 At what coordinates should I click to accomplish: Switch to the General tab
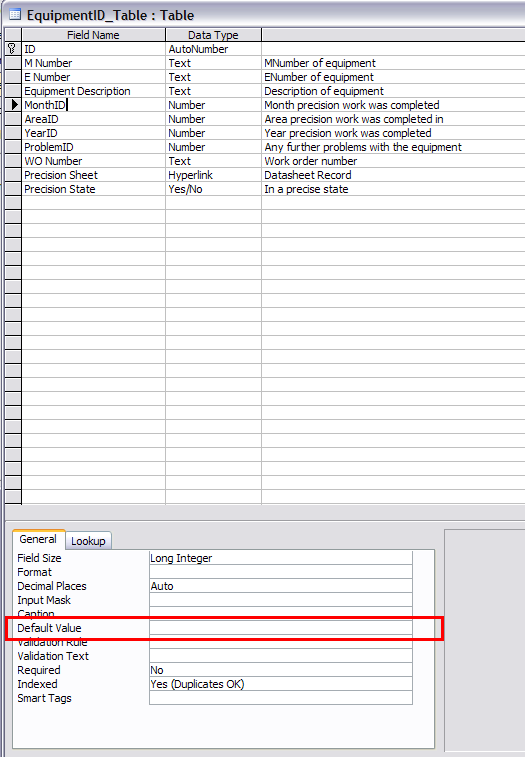pos(38,539)
